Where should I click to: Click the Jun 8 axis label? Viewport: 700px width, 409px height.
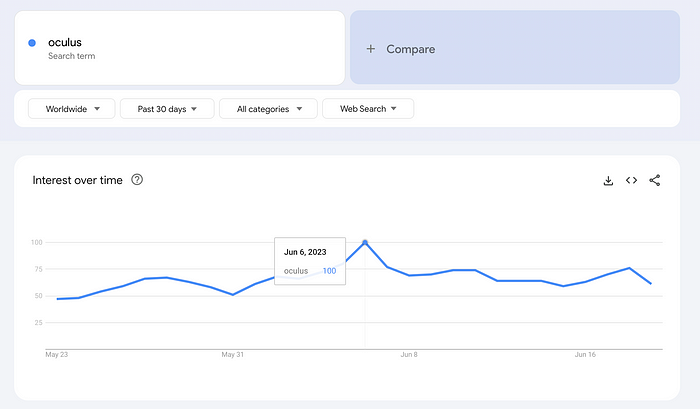(x=409, y=355)
